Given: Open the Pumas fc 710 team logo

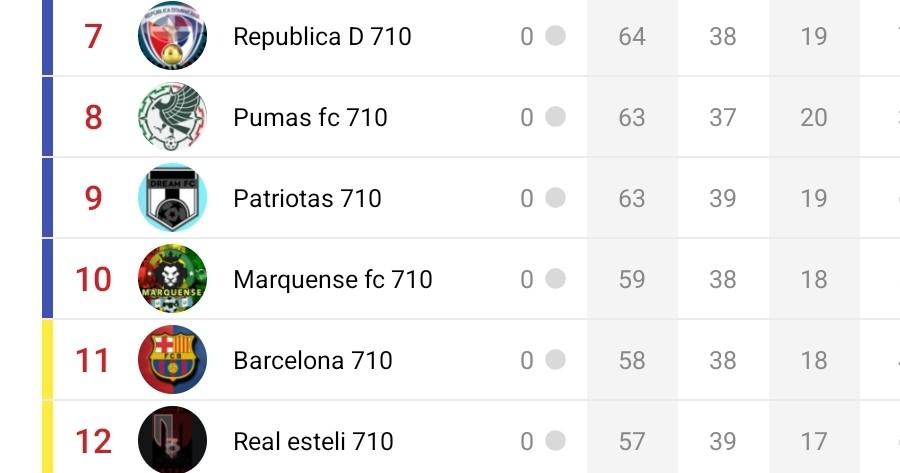Looking at the screenshot, I should (172, 118).
